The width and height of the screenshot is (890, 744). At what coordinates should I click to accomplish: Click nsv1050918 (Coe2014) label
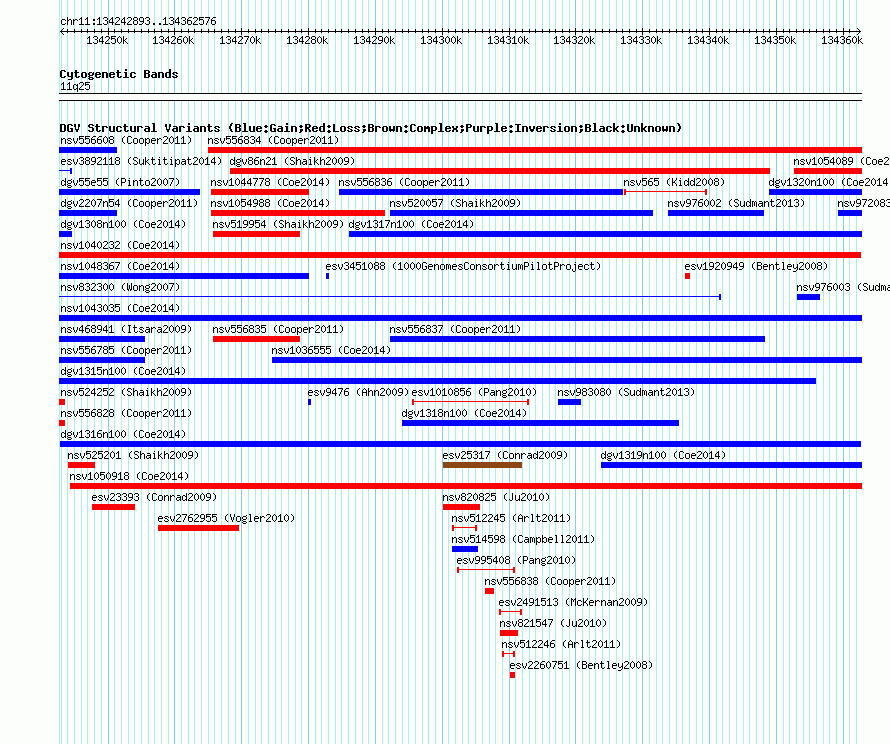[x=129, y=476]
